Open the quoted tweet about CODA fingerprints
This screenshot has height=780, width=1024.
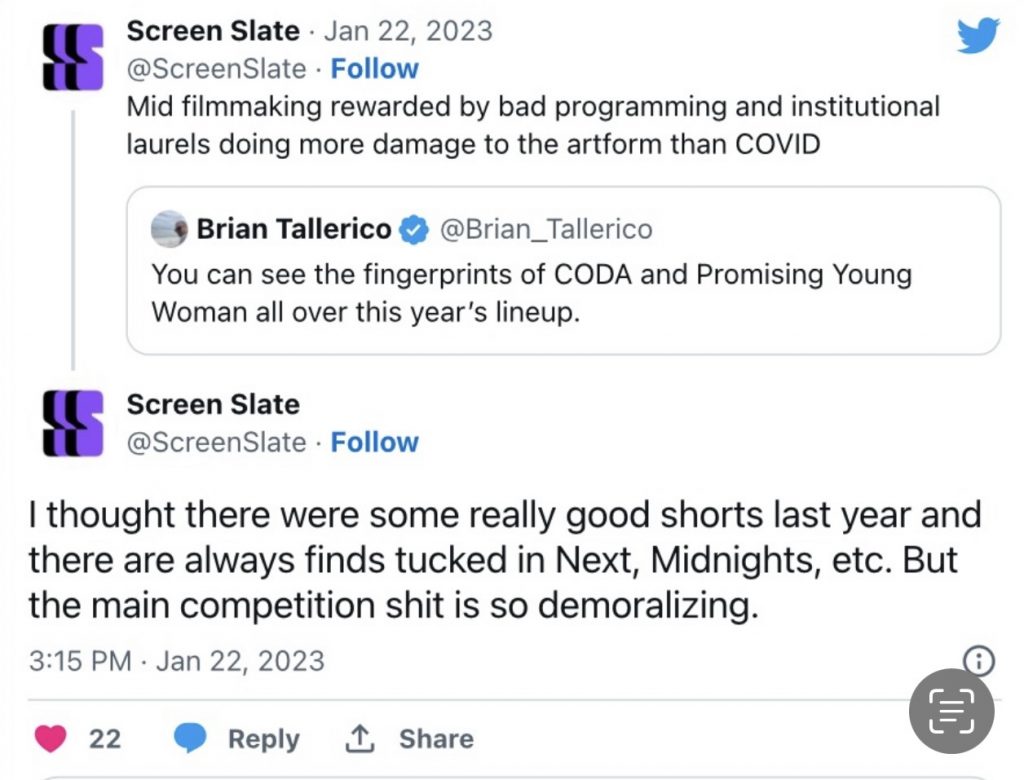pyautogui.click(x=563, y=292)
